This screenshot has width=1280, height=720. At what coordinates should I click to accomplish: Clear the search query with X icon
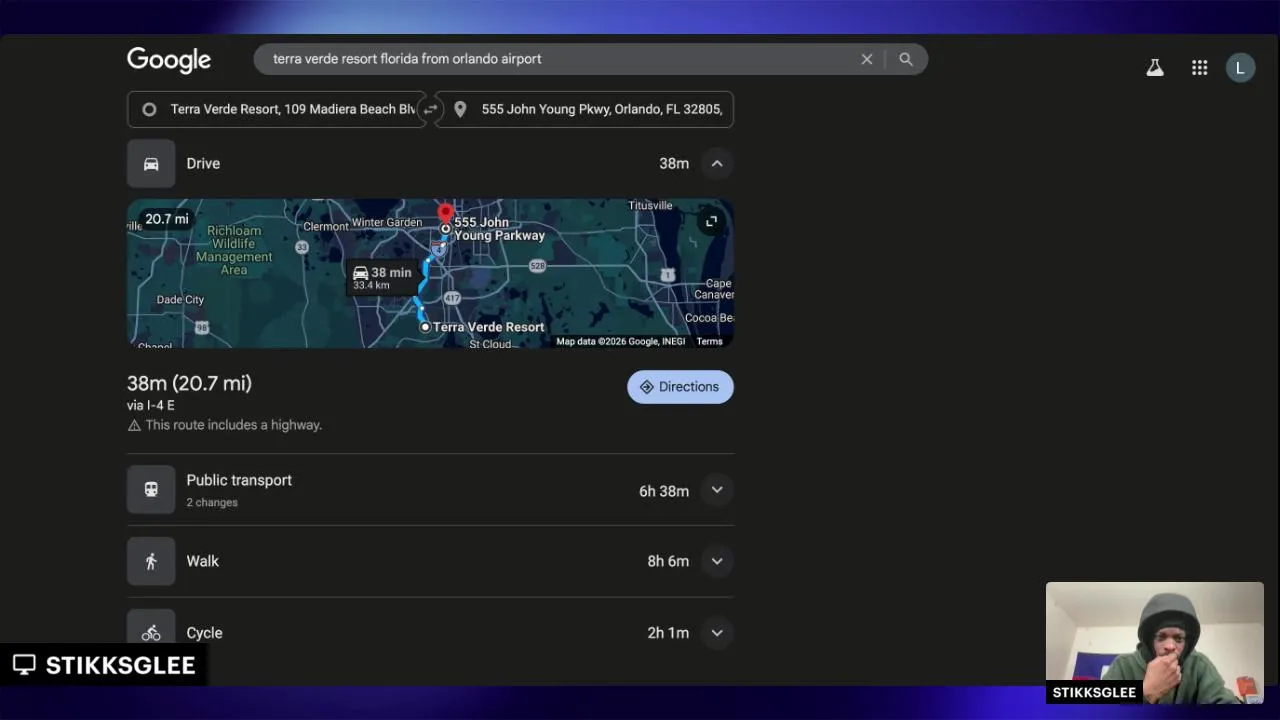pyautogui.click(x=867, y=59)
